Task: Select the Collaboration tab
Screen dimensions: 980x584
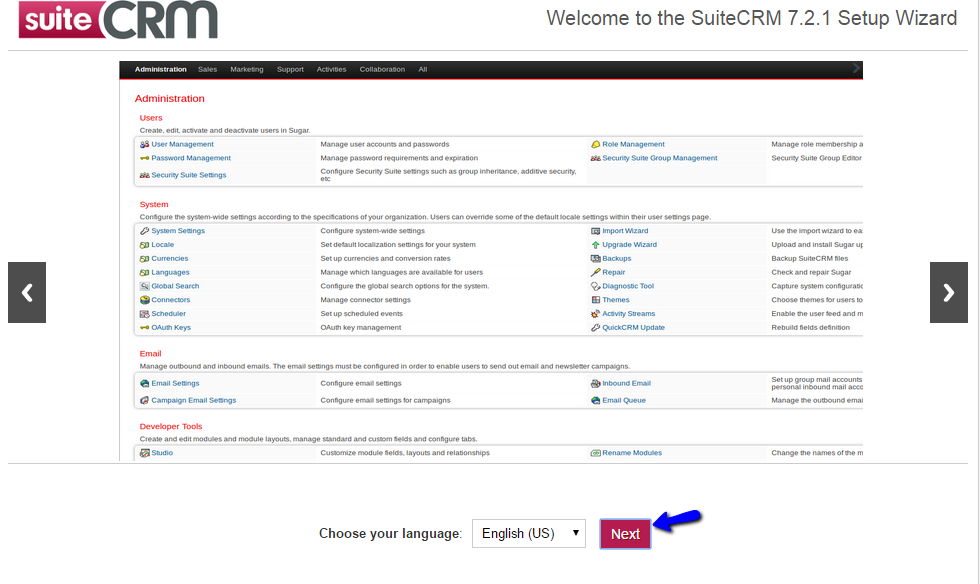Action: pyautogui.click(x=382, y=69)
